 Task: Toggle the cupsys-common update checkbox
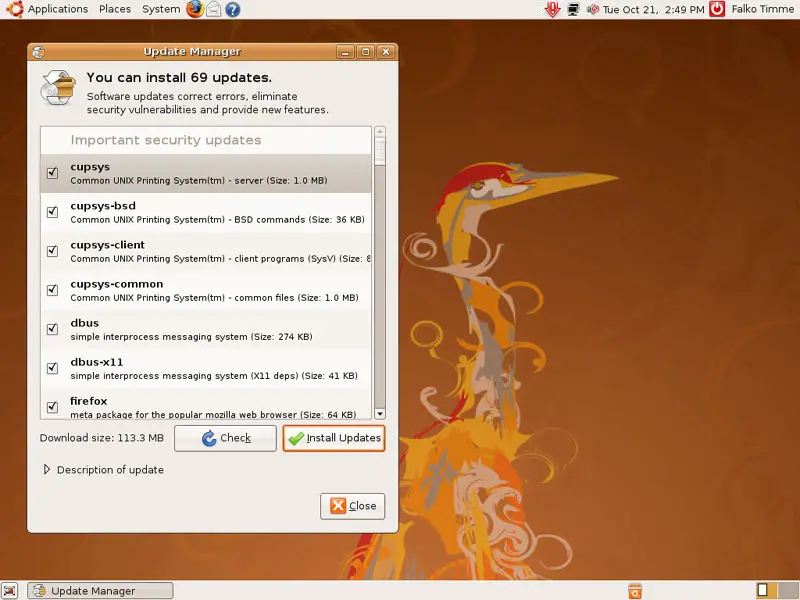(53, 290)
